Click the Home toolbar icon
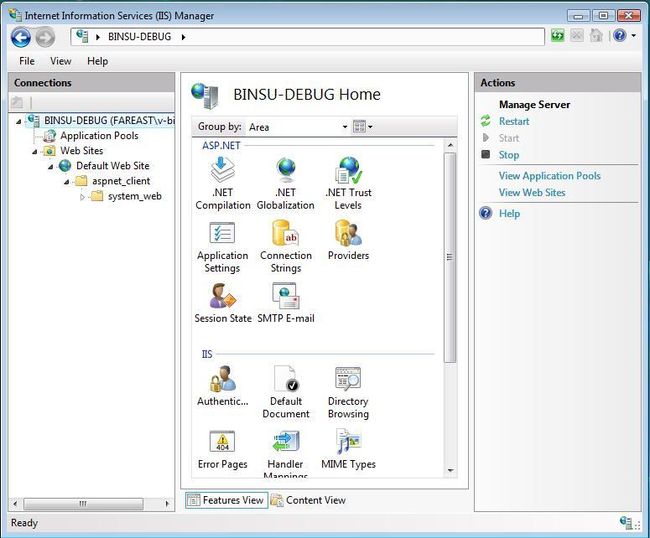This screenshot has width=650, height=538. tap(596, 36)
